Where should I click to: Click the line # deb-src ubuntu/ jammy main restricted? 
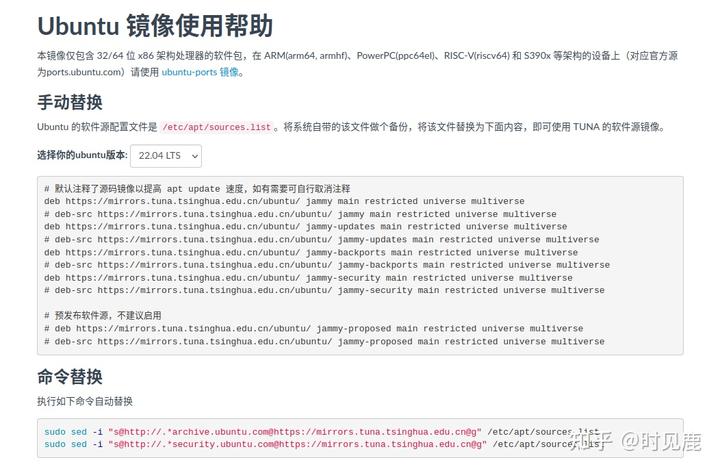300,214
